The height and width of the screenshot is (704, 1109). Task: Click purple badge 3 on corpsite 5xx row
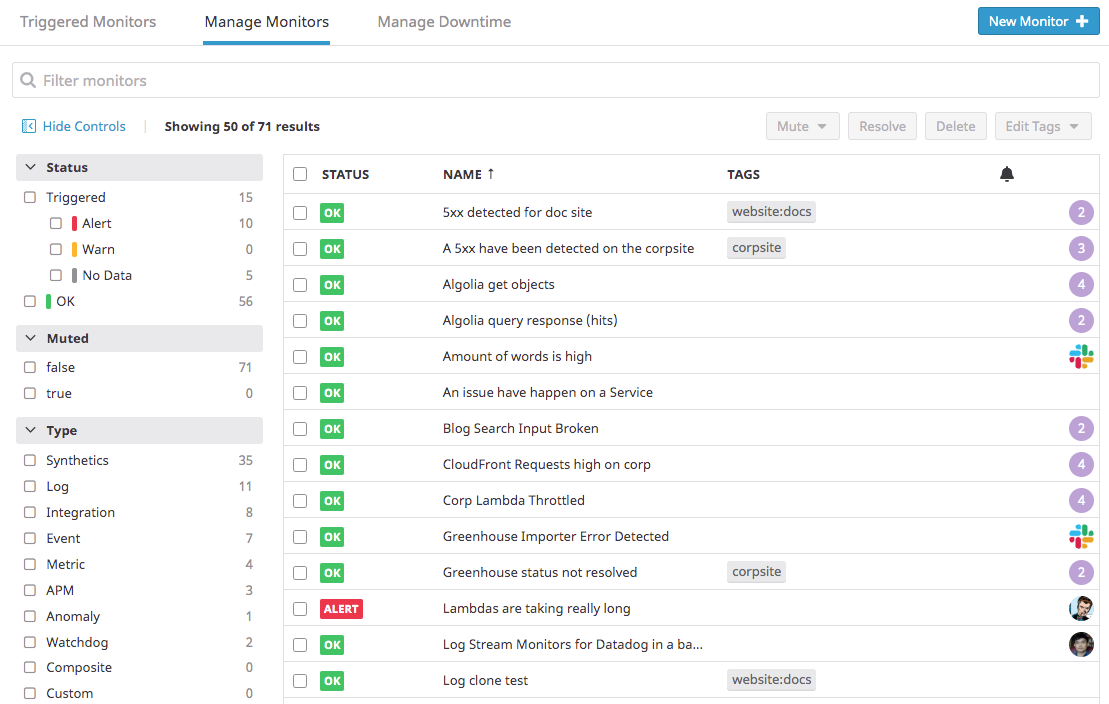(x=1081, y=248)
